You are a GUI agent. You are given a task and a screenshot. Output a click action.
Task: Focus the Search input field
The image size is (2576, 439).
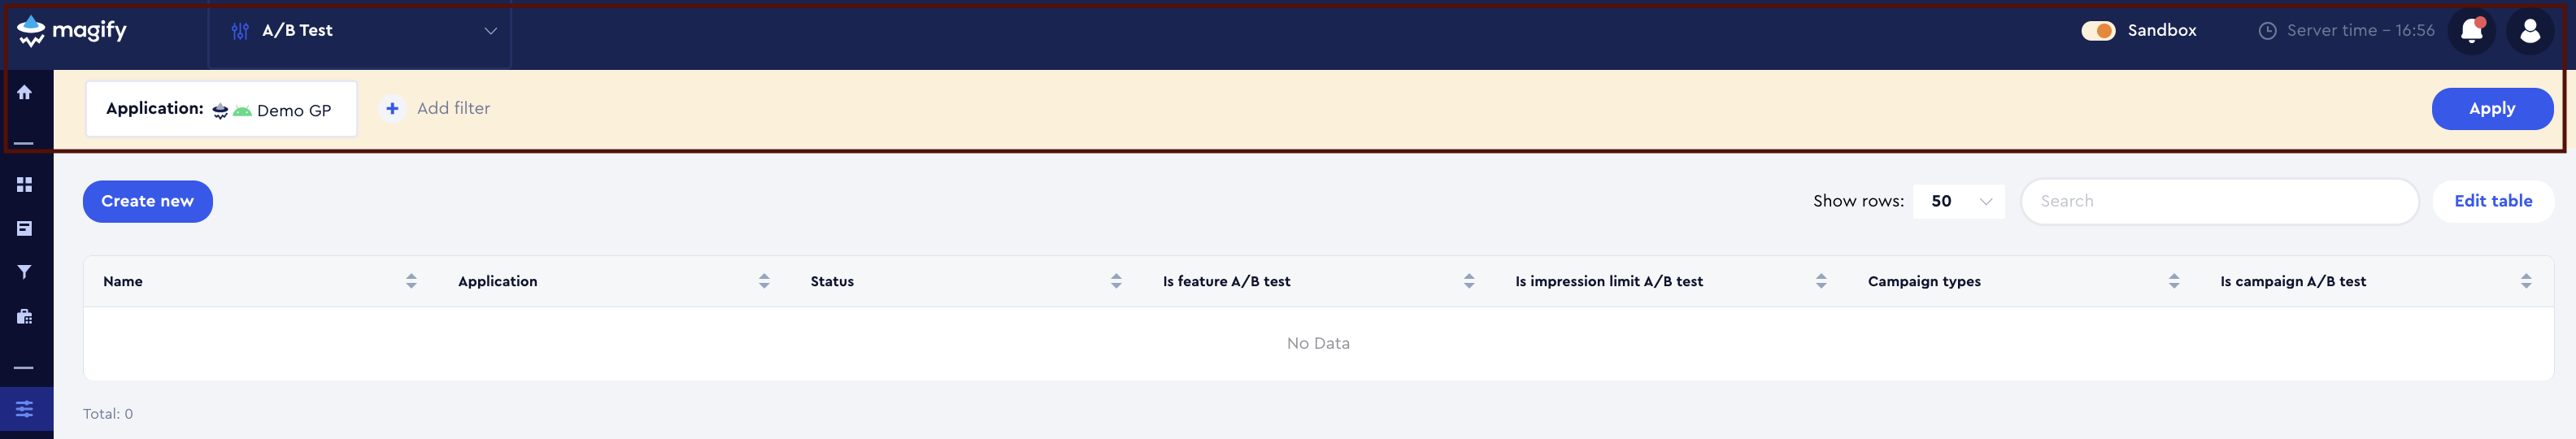(x=2219, y=201)
